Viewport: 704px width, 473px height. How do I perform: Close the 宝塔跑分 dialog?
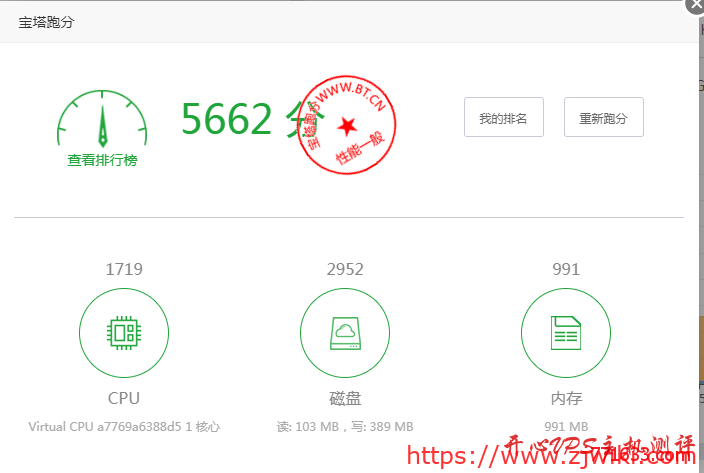[x=694, y=5]
